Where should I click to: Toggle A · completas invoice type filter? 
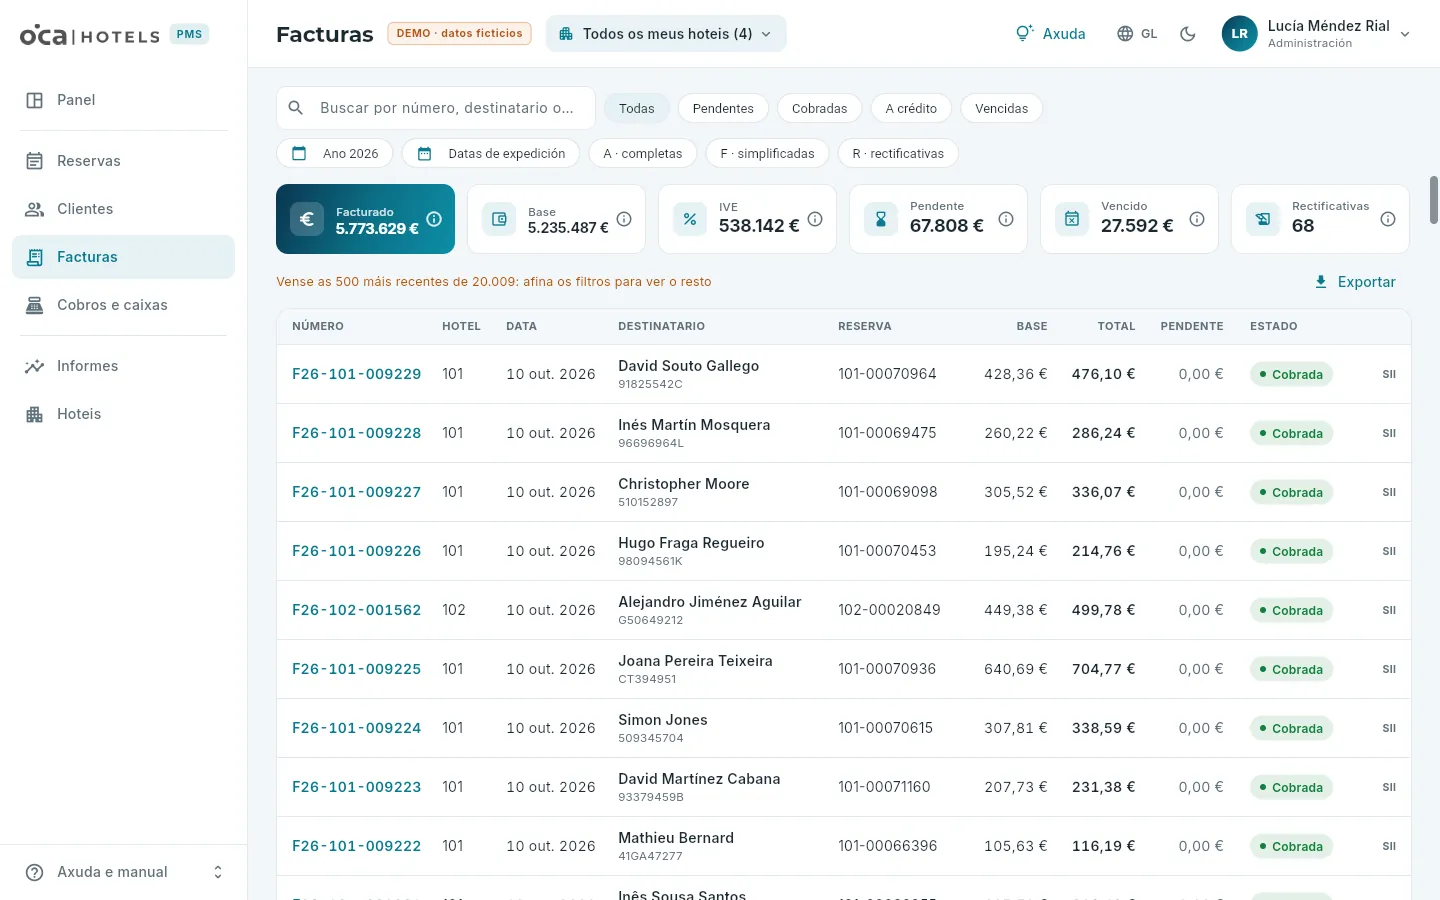tap(642, 153)
